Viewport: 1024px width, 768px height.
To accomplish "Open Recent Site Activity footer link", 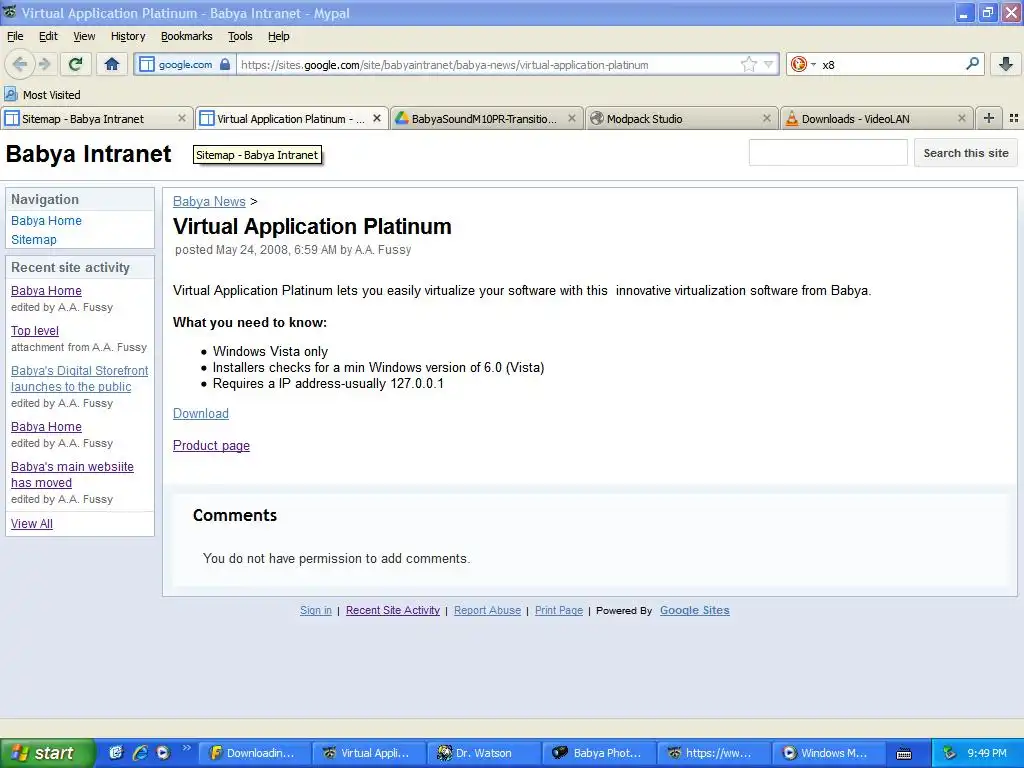I will pyautogui.click(x=392, y=610).
